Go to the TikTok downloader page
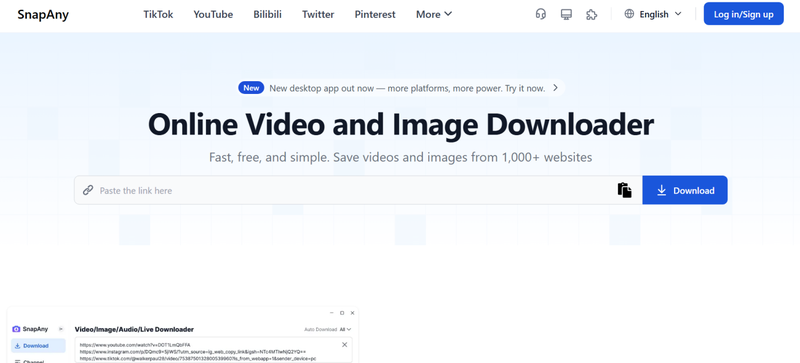The image size is (800, 363). tap(158, 14)
